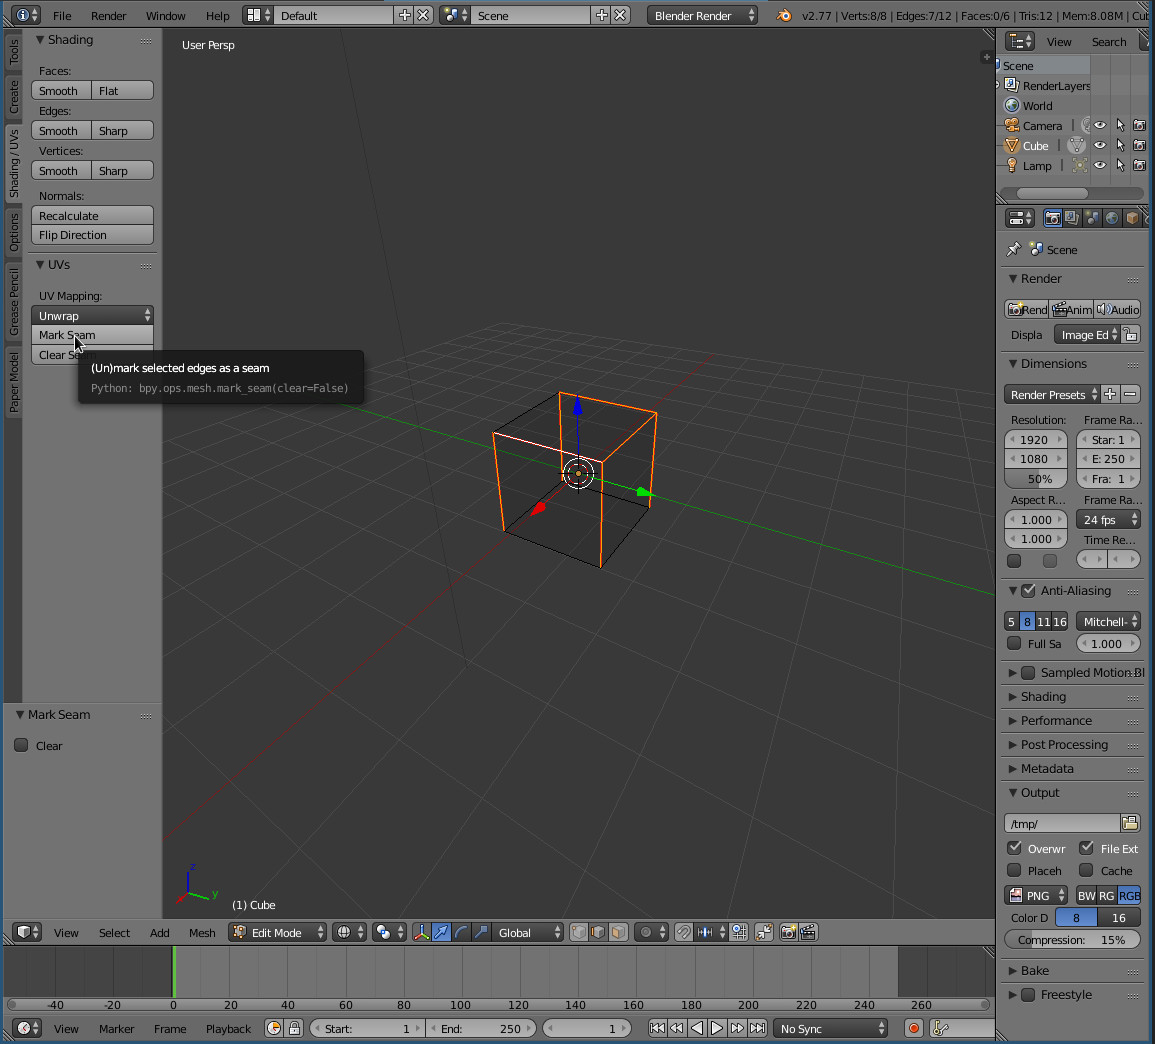
Task: Open the Render menu
Action: pyautogui.click(x=108, y=15)
